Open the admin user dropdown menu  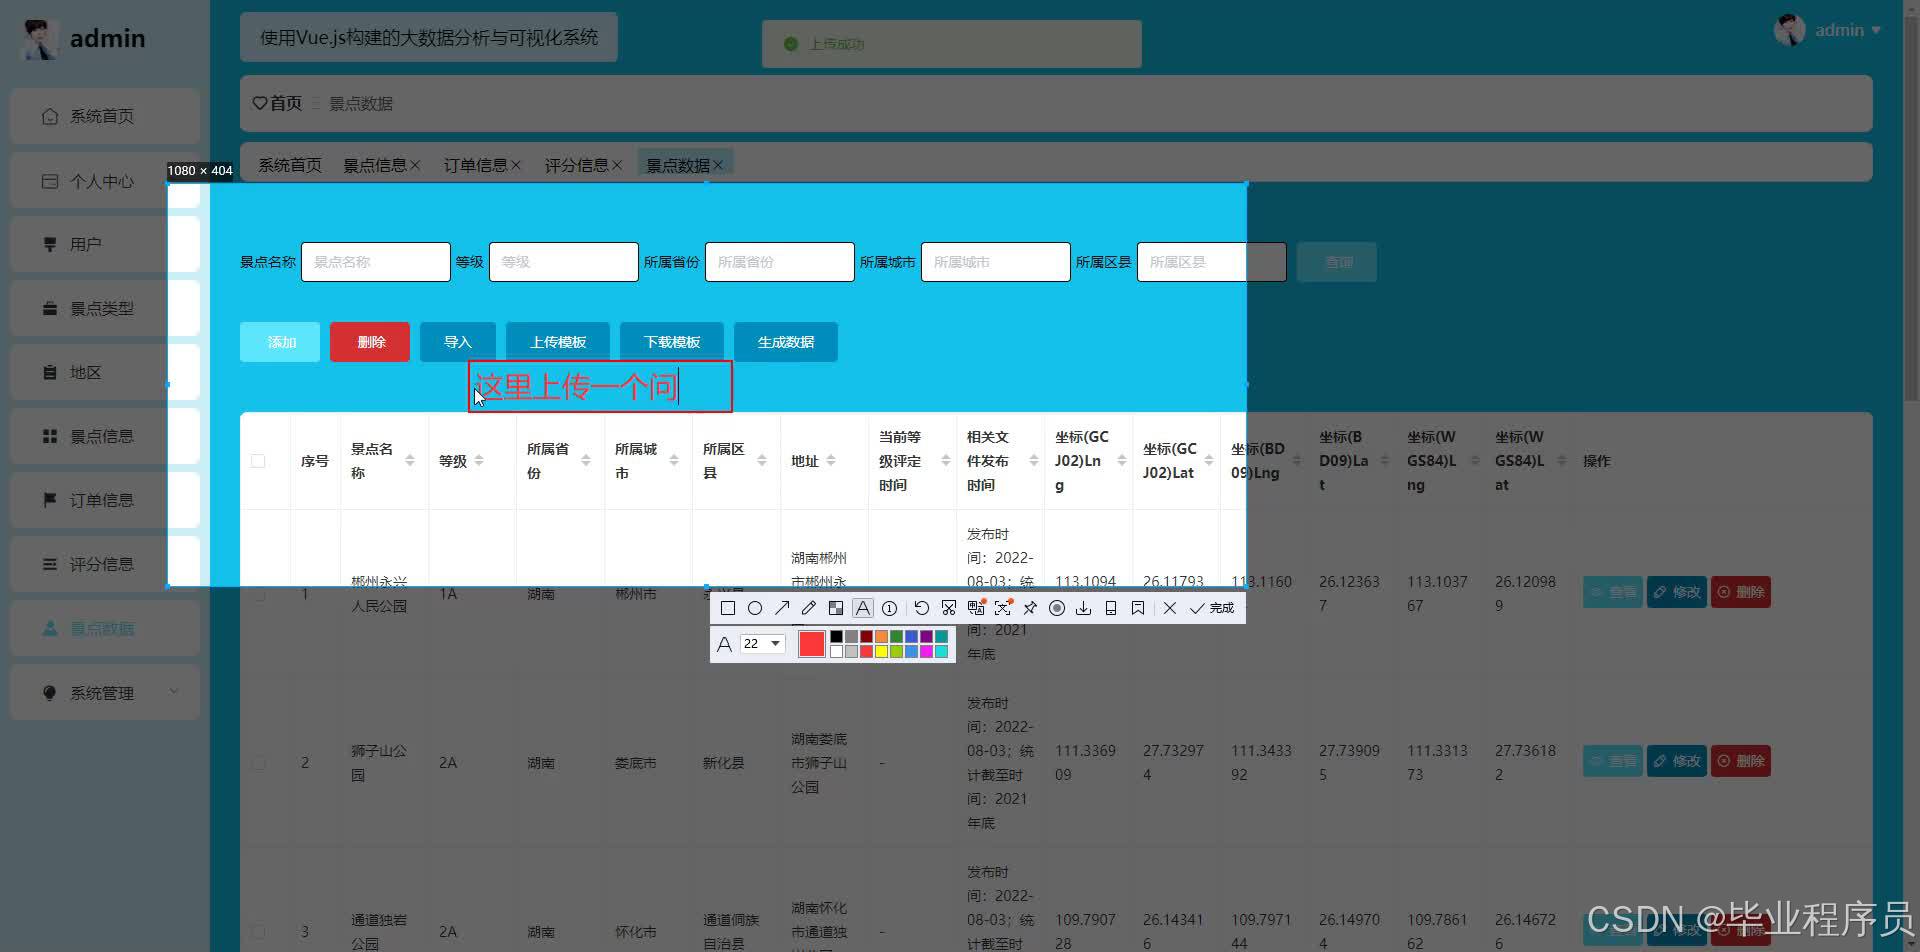[1848, 30]
